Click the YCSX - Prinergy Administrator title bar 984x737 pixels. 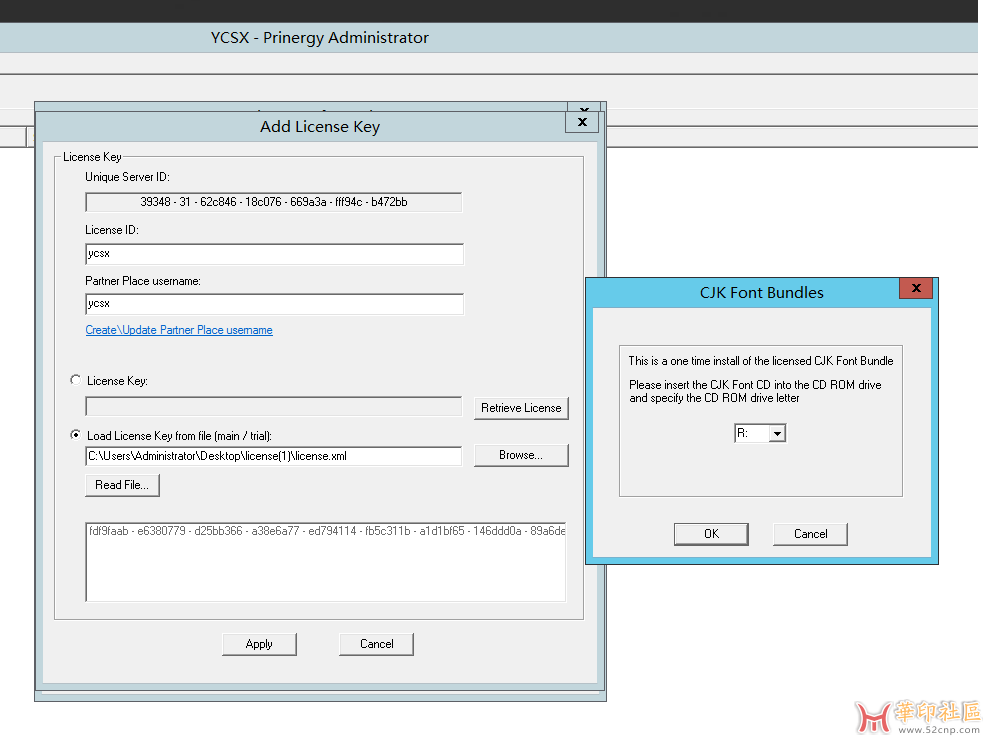point(489,38)
